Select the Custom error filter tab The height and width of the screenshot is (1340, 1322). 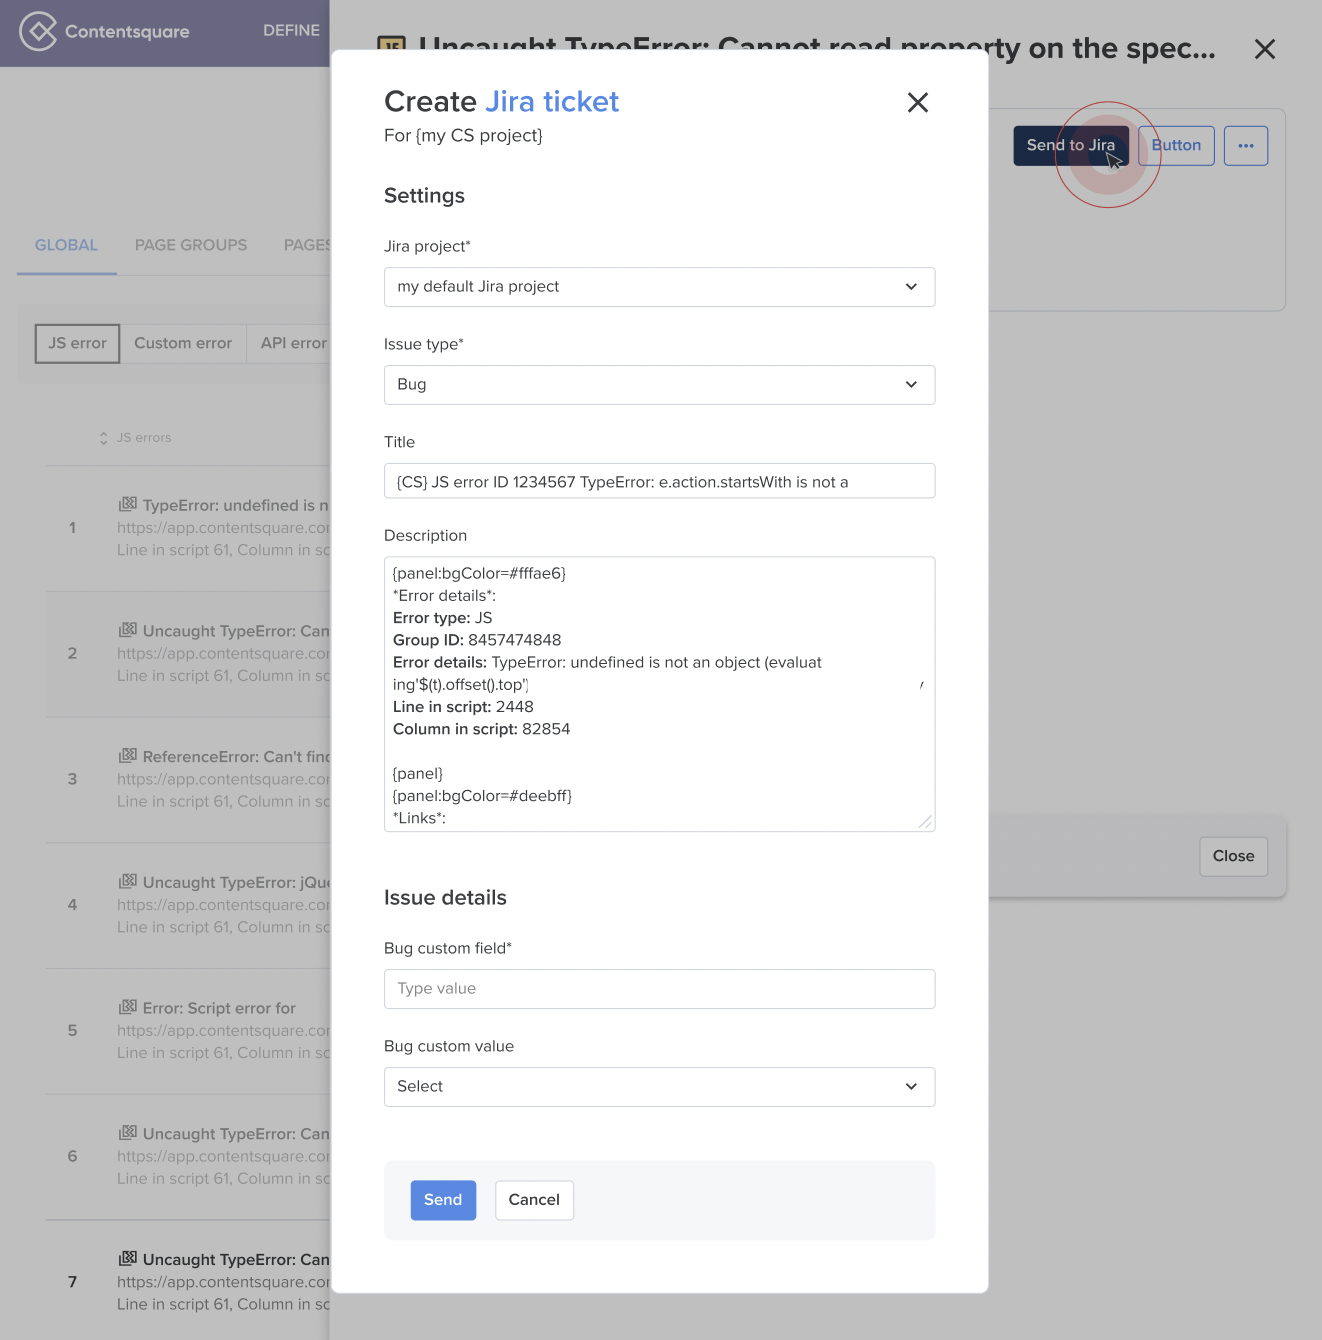[x=183, y=344]
